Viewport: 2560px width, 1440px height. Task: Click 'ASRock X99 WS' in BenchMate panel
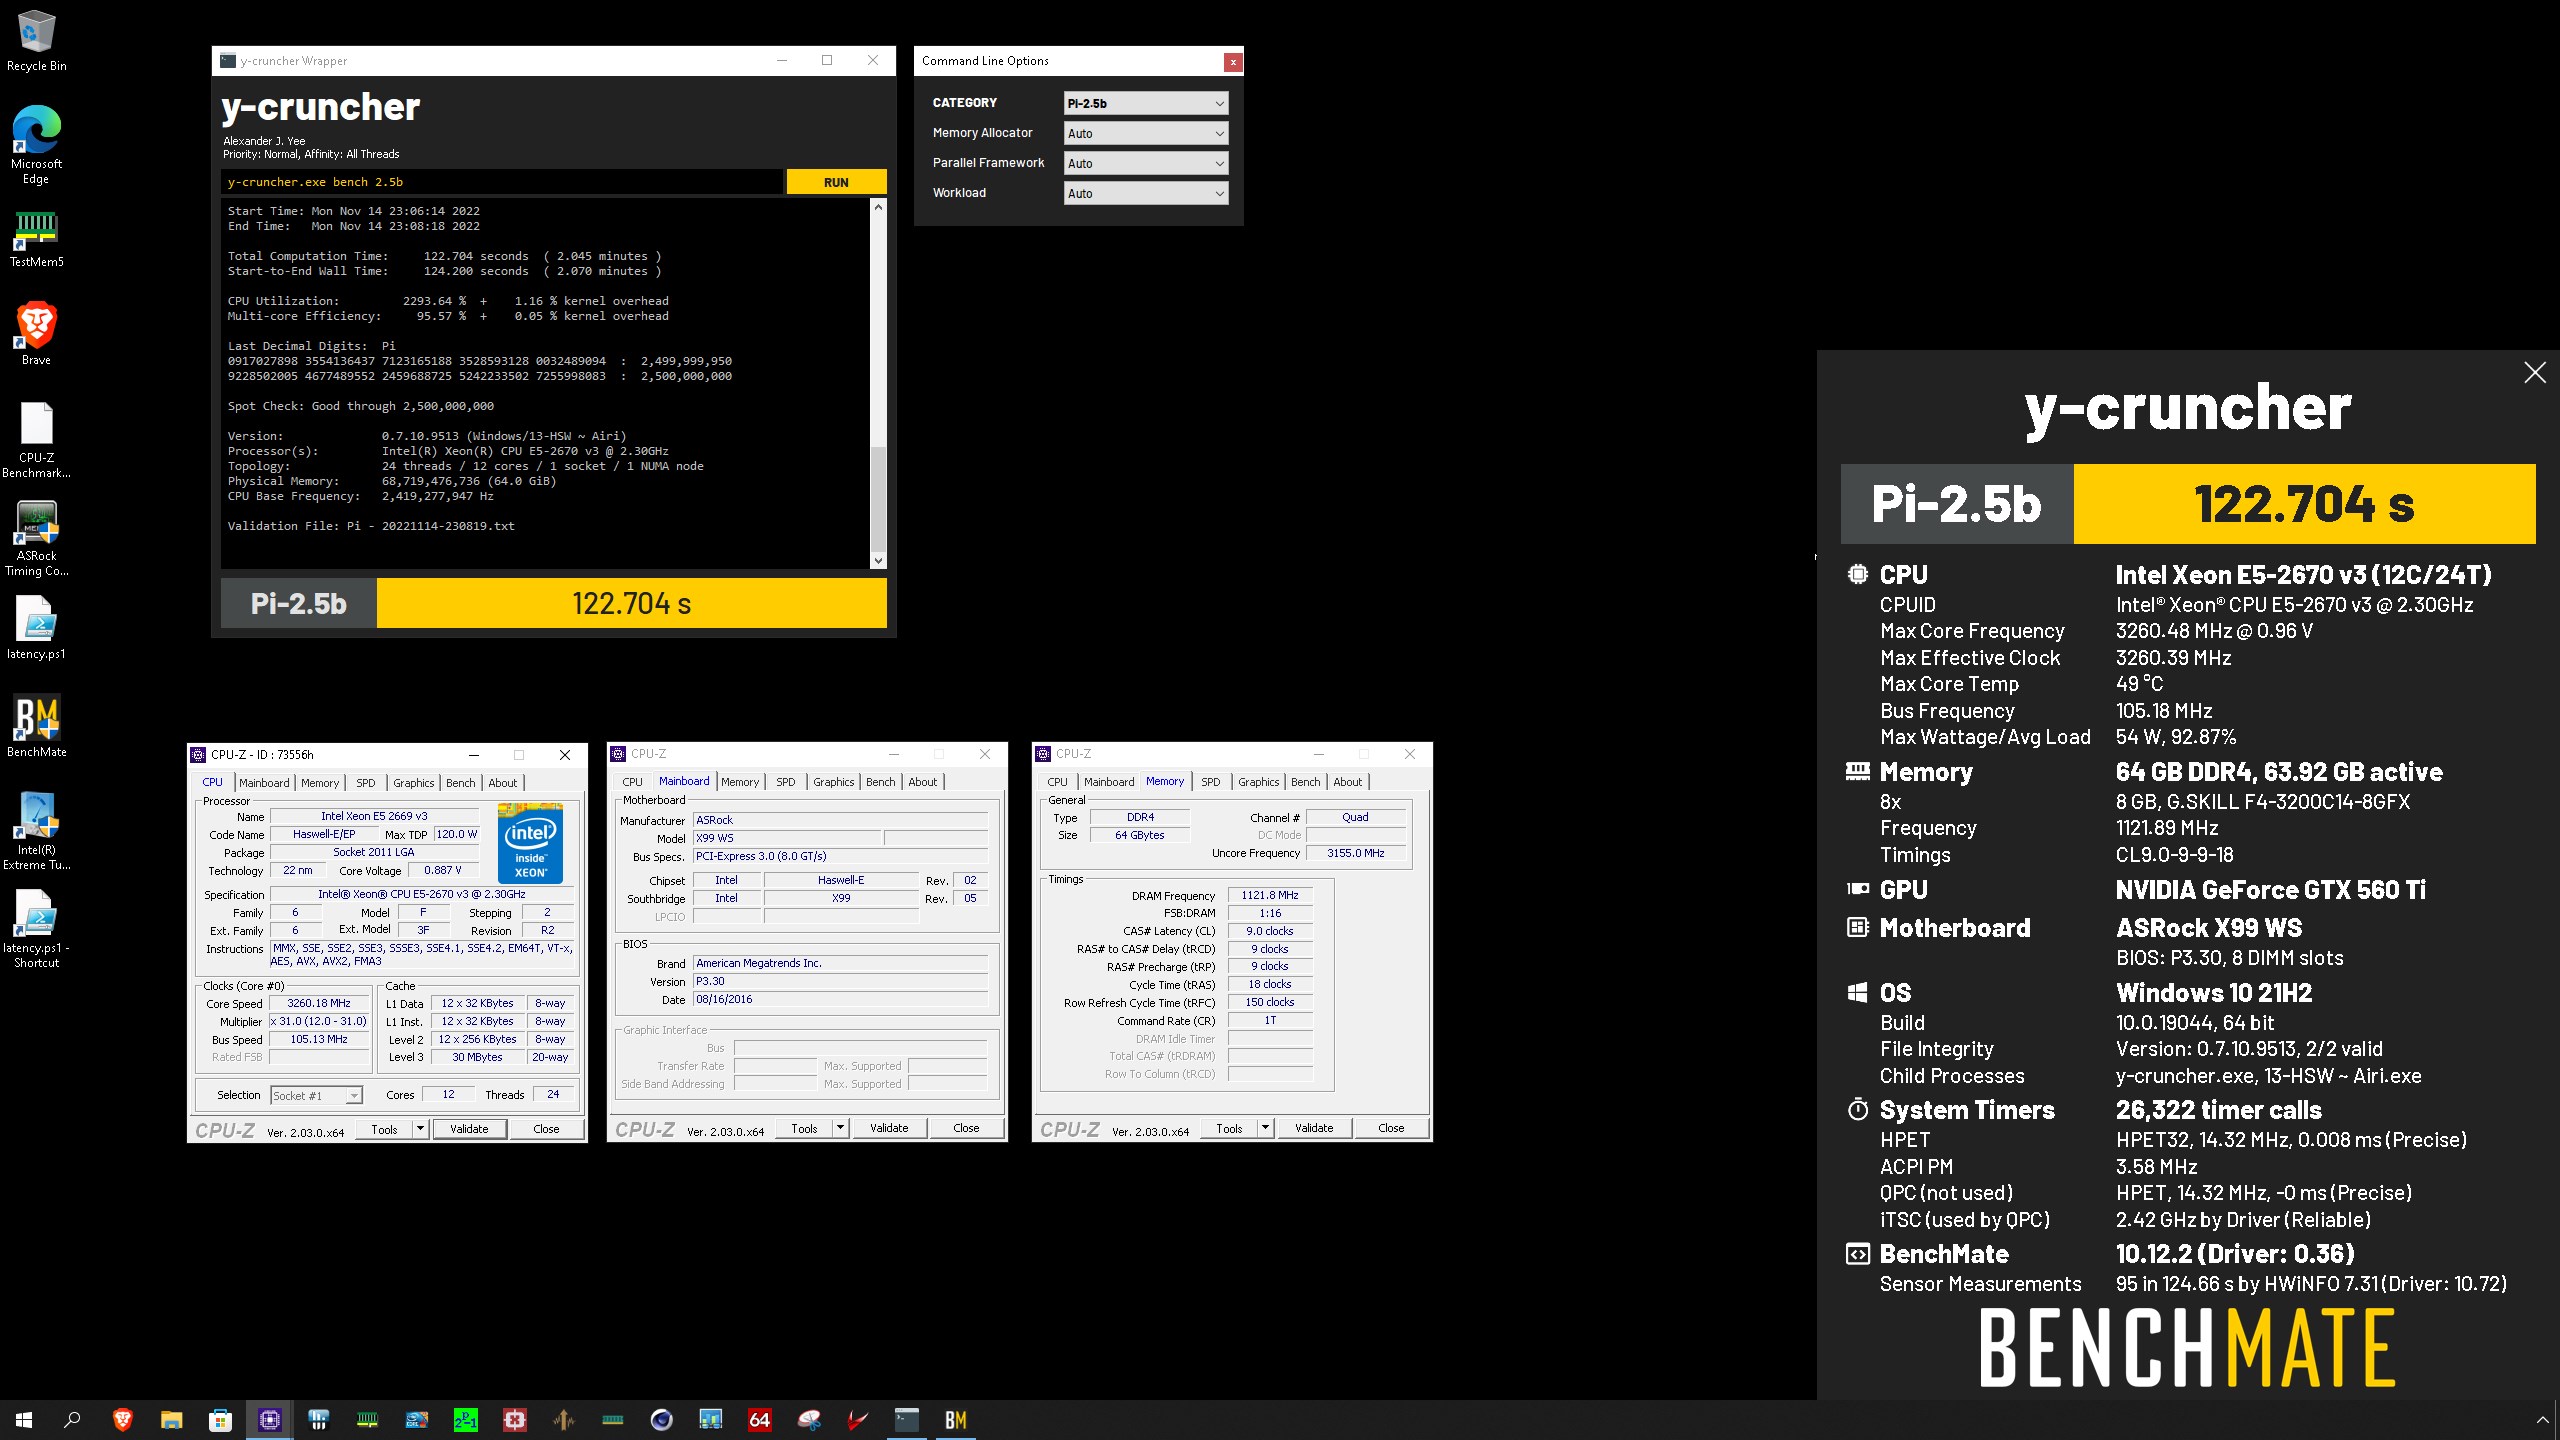point(2209,928)
